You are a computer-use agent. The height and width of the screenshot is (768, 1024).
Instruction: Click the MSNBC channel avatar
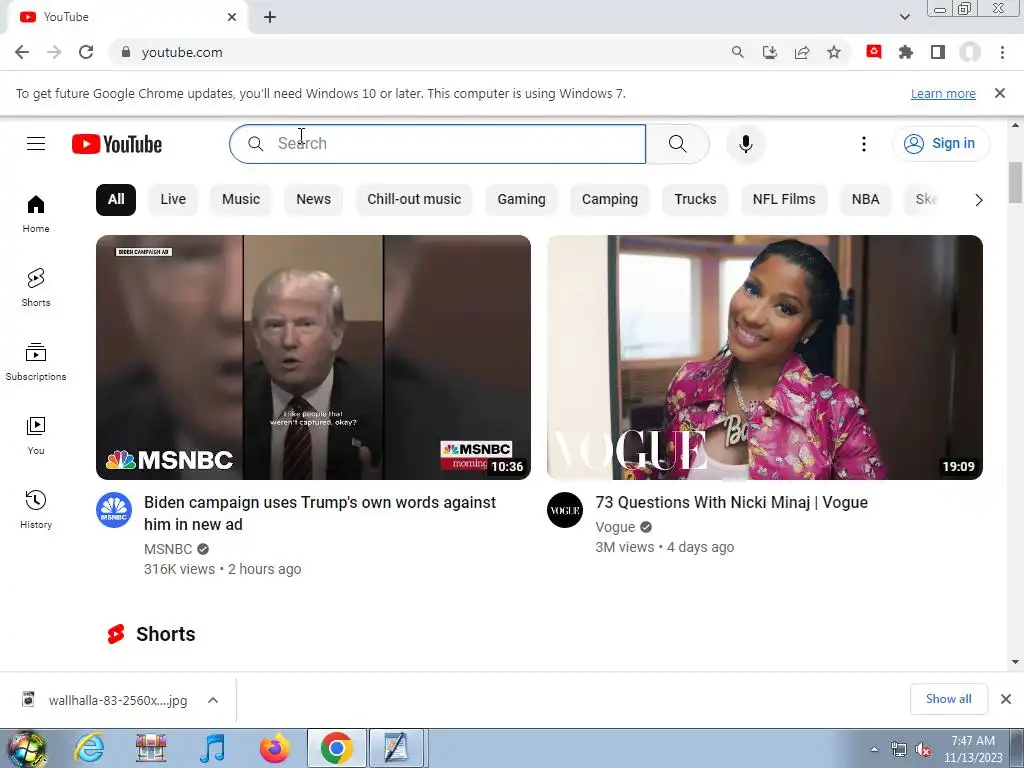point(114,510)
